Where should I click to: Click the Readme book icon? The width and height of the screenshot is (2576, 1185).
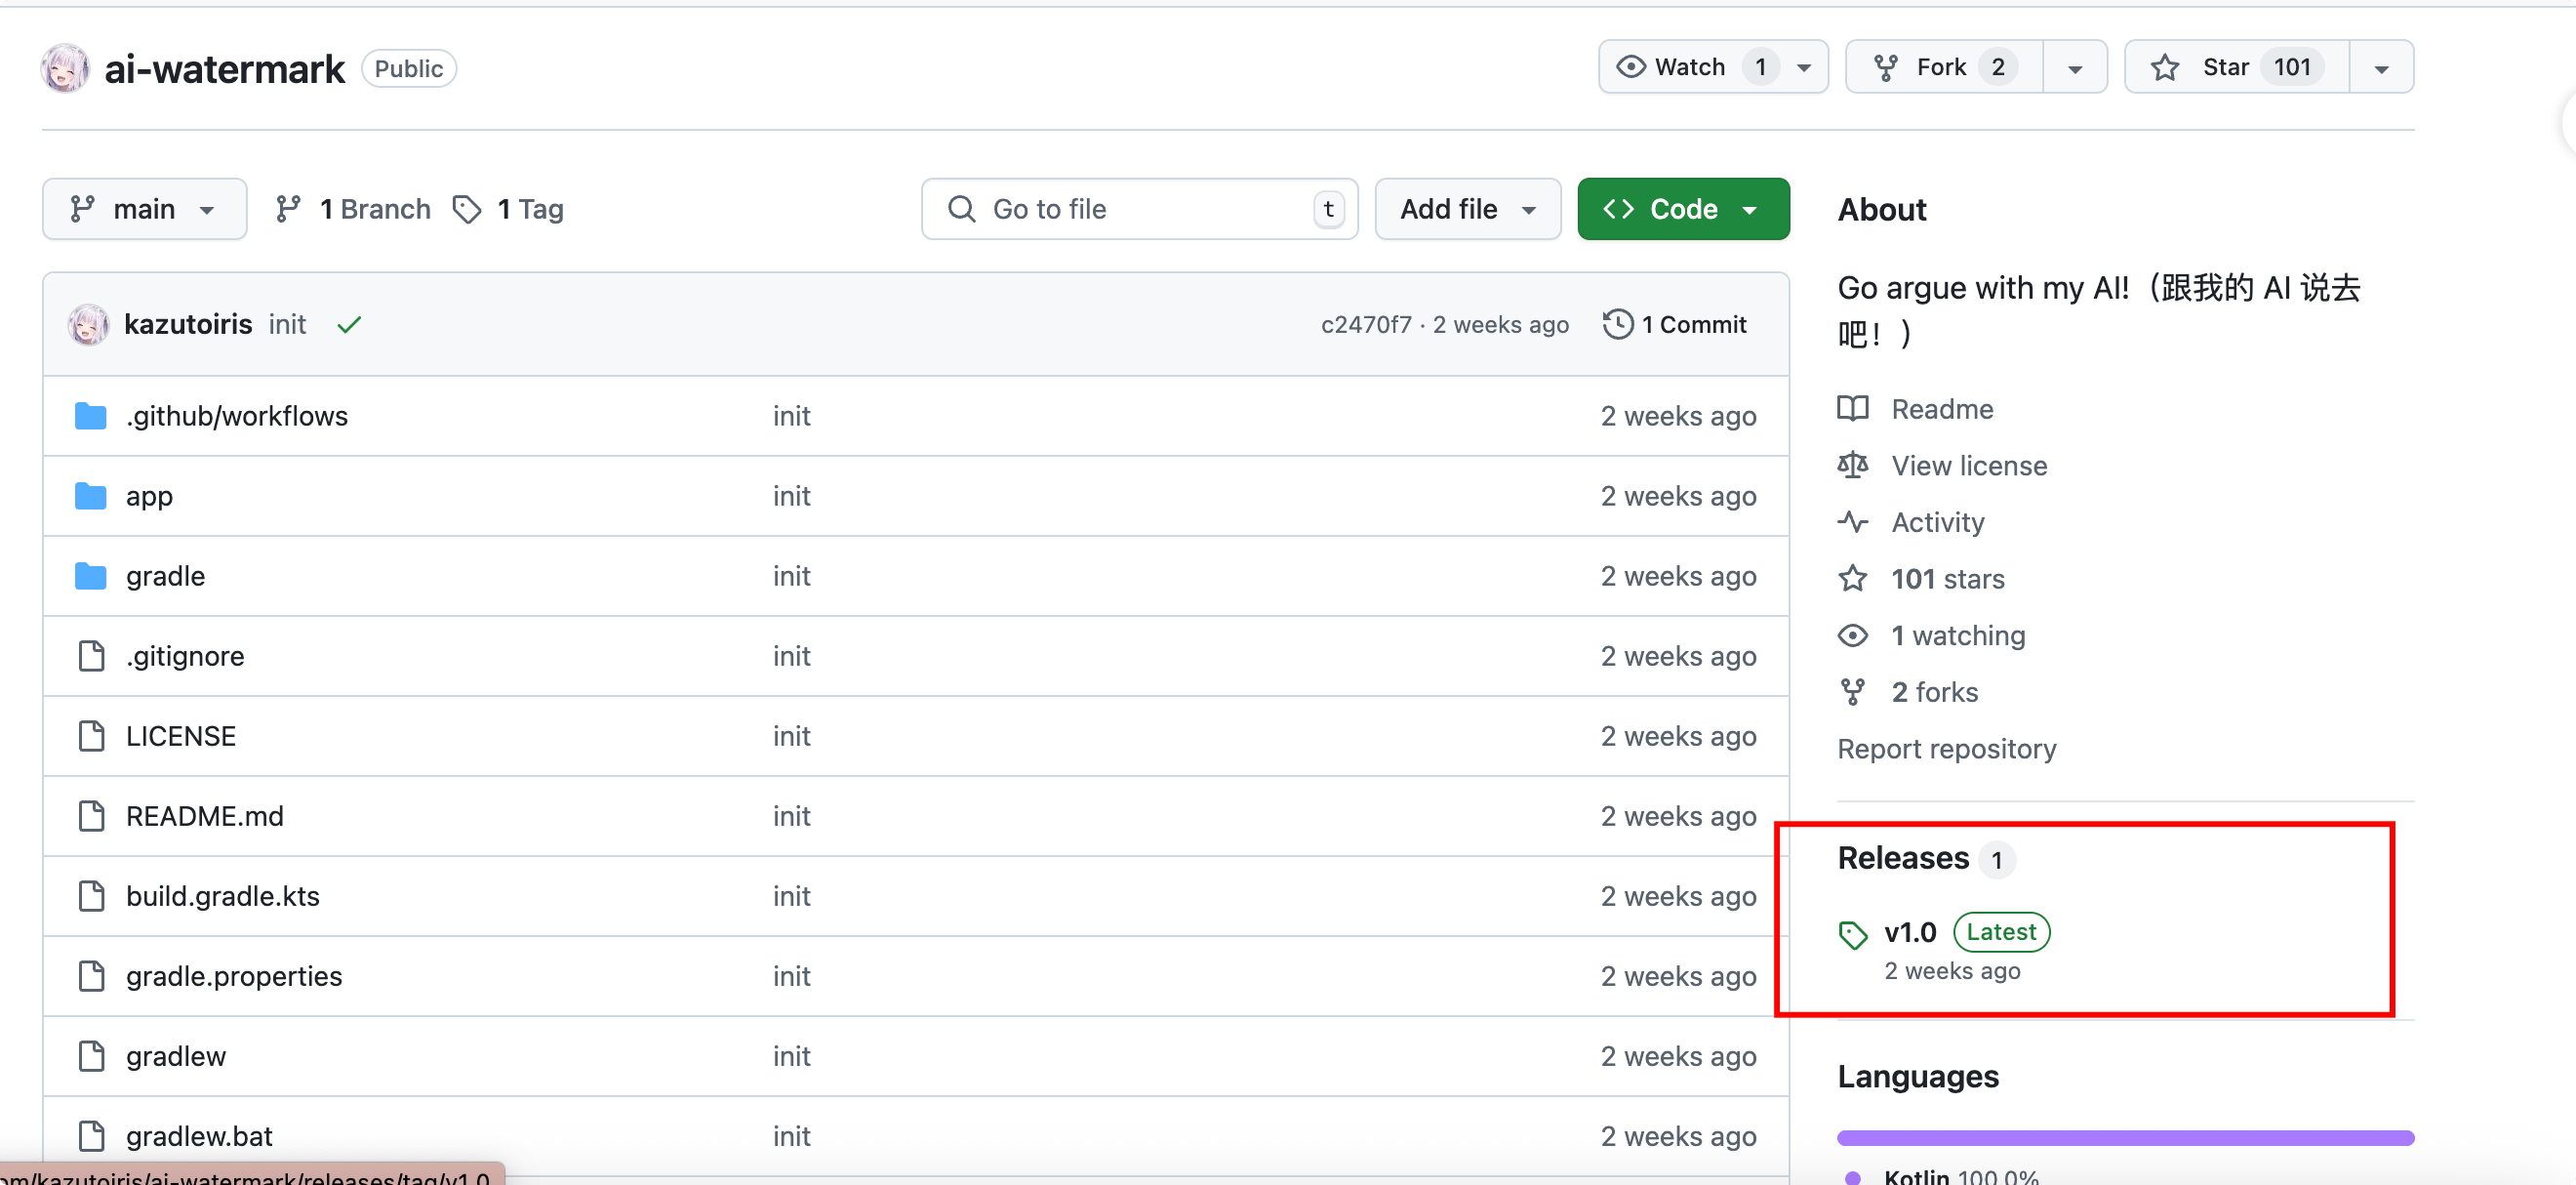1852,409
